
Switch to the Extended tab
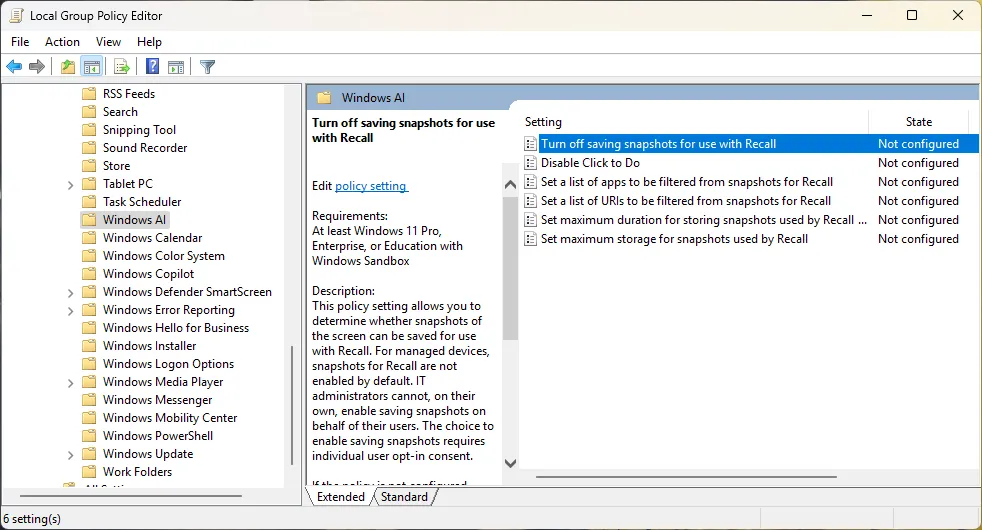coord(341,497)
